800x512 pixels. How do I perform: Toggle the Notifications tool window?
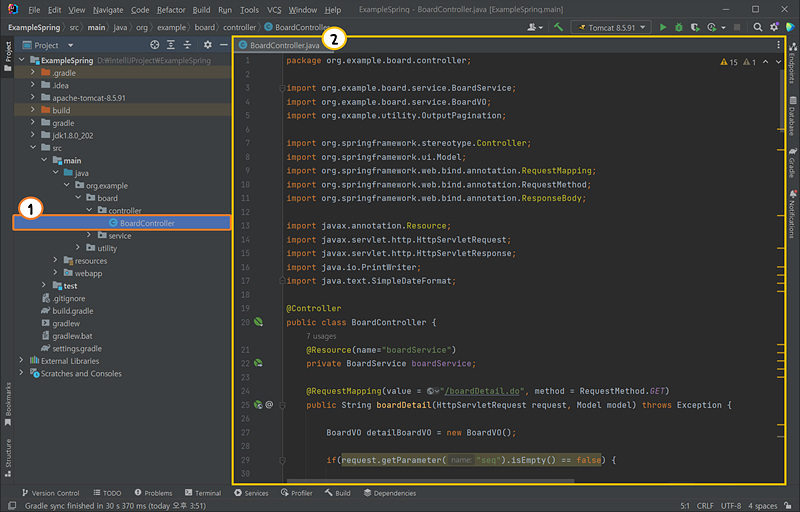(x=792, y=214)
